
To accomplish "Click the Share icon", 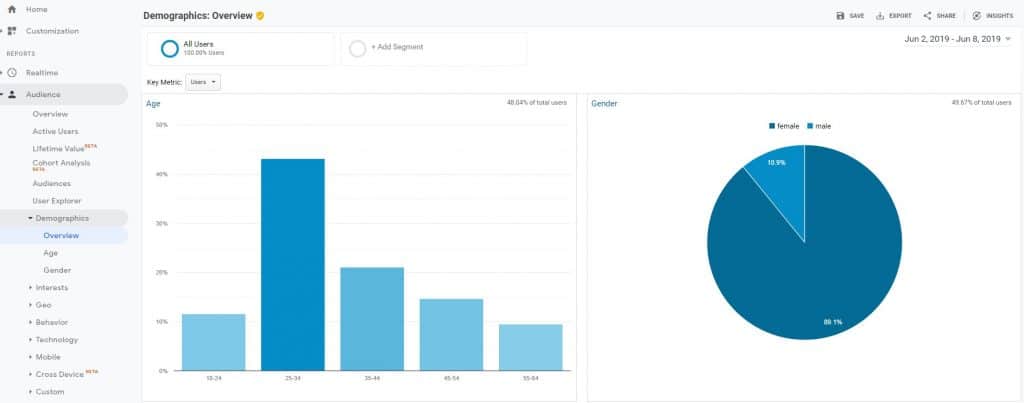I will click(927, 16).
